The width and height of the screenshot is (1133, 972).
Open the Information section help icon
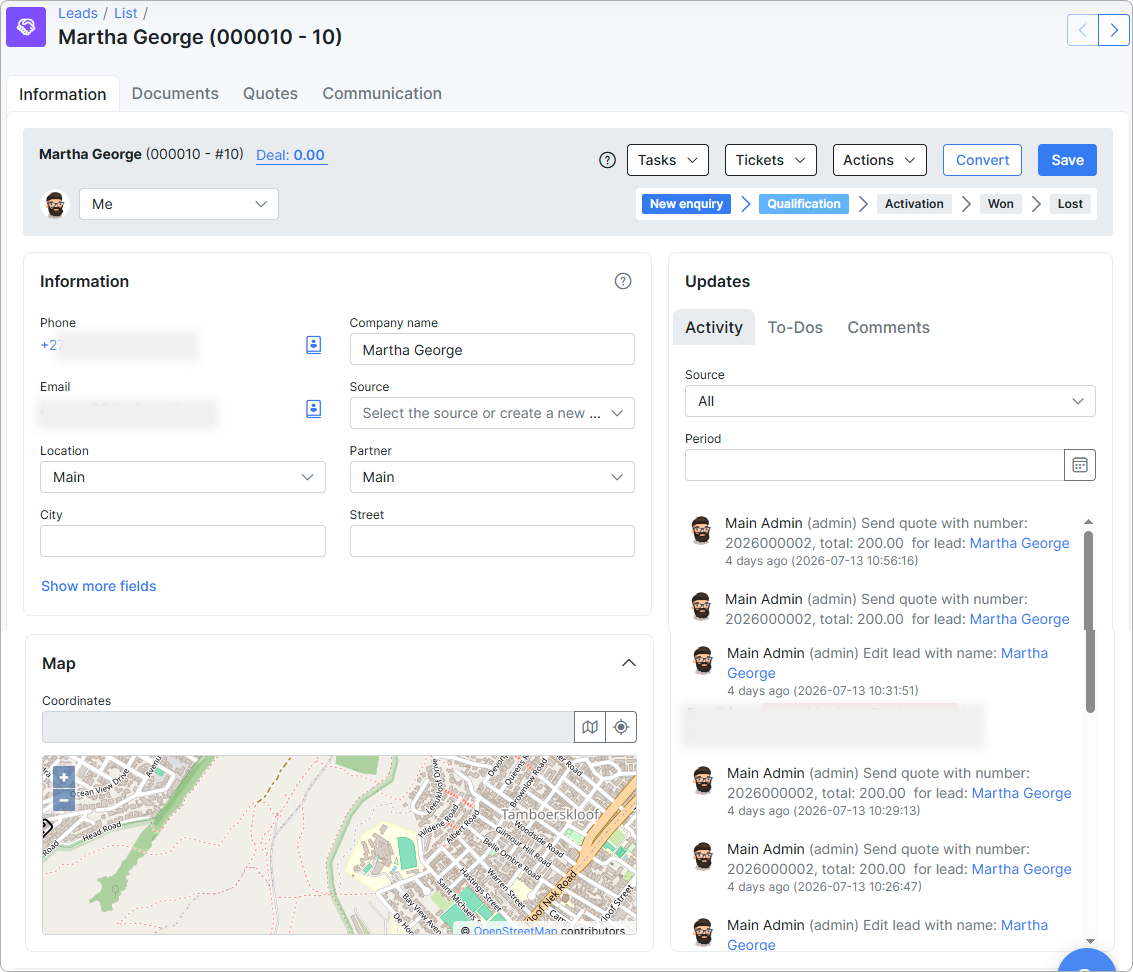coord(623,281)
